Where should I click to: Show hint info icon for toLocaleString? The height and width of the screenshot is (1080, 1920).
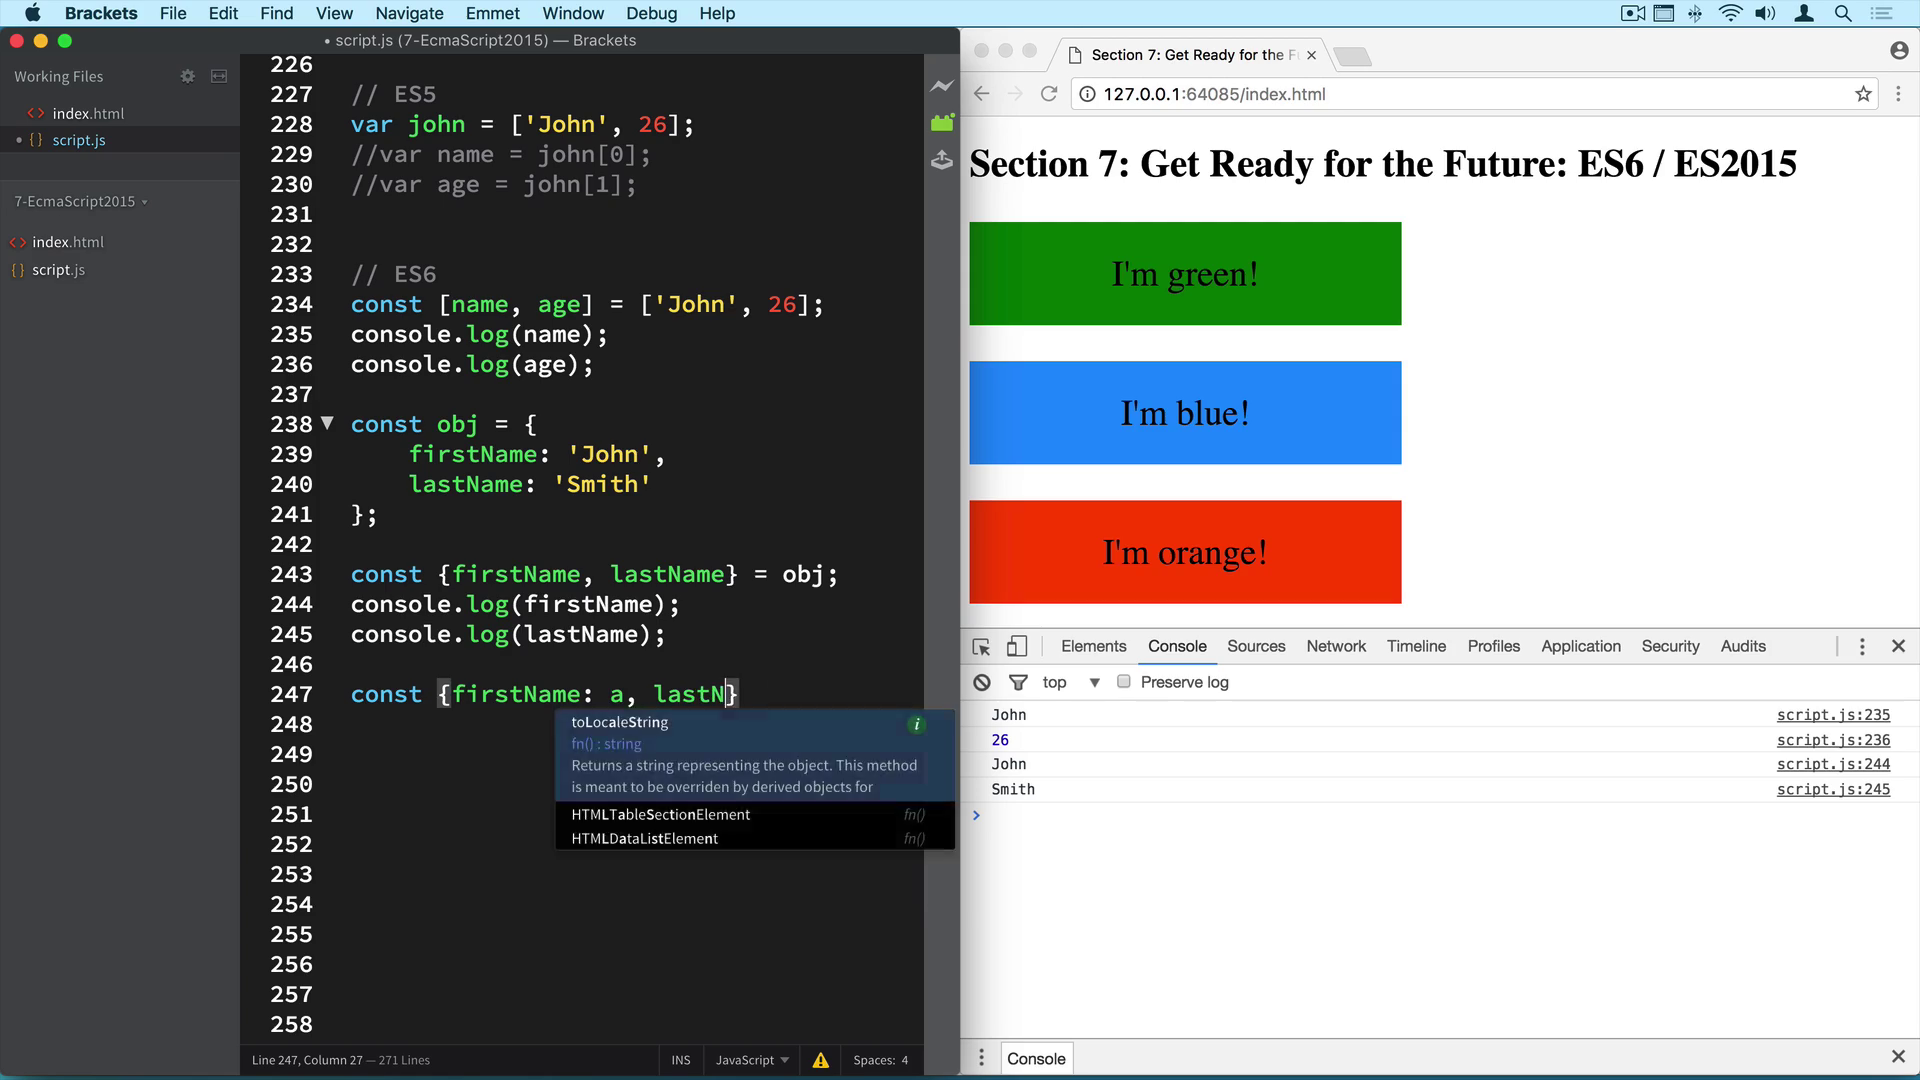click(x=916, y=724)
